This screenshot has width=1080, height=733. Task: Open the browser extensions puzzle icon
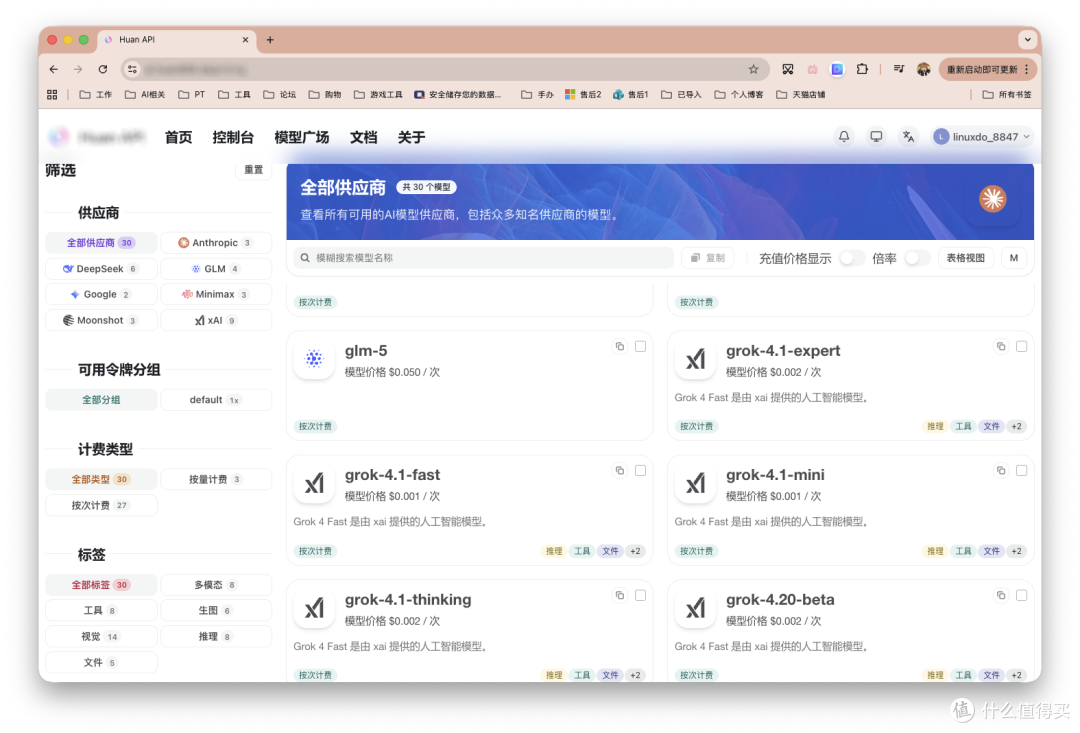pos(862,69)
